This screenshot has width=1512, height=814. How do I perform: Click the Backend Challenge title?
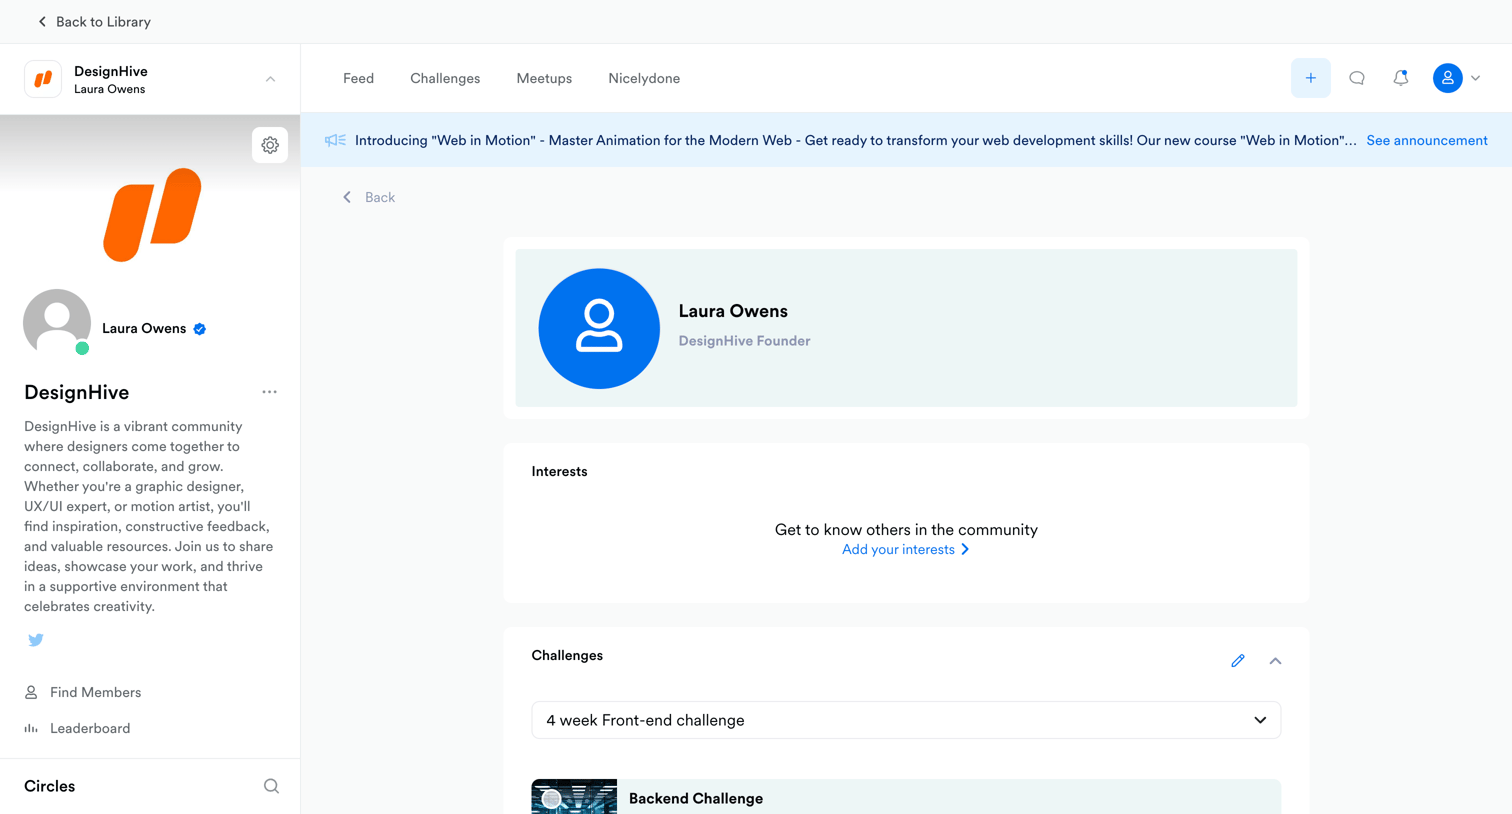(x=696, y=798)
